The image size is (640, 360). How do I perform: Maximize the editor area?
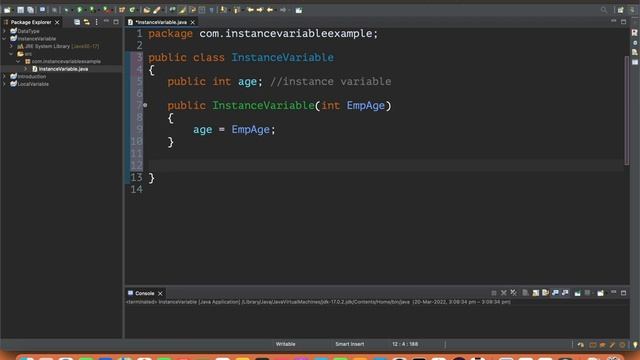[623, 22]
